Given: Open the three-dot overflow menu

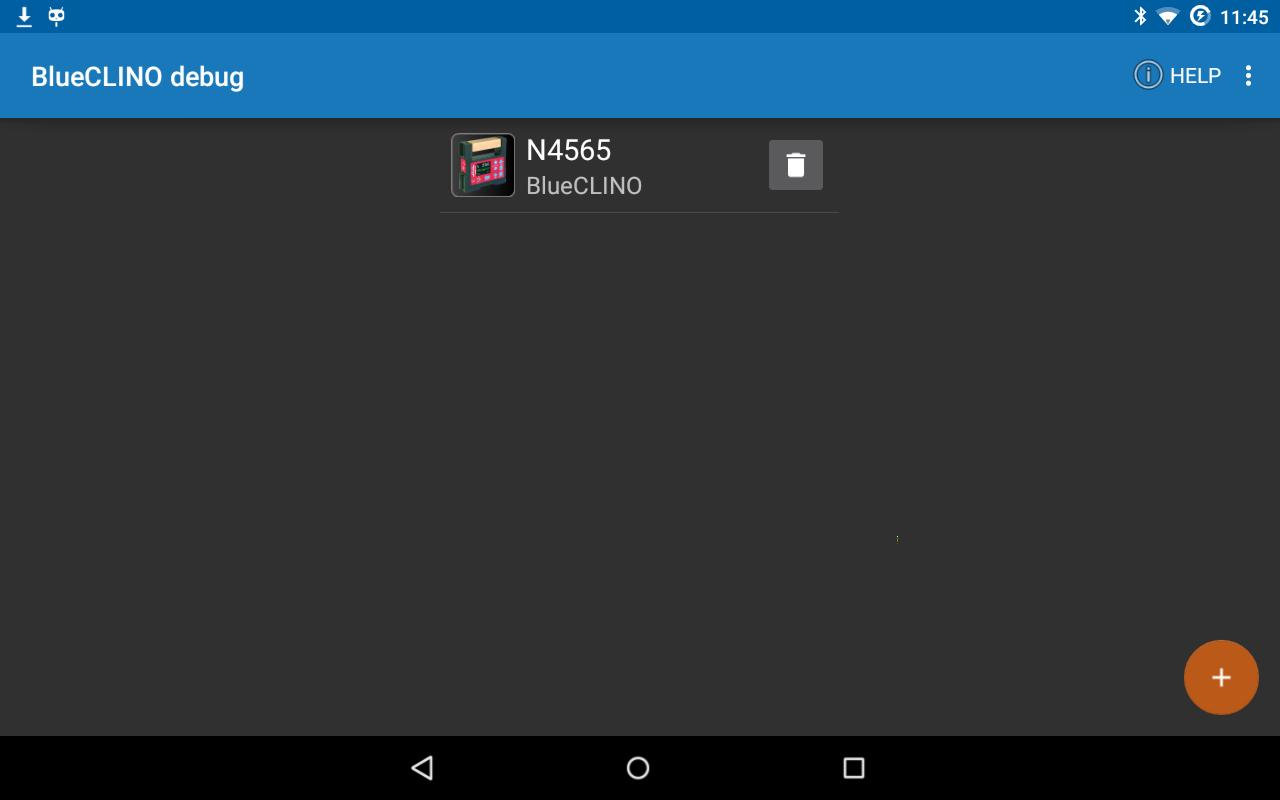Looking at the screenshot, I should pos(1248,76).
